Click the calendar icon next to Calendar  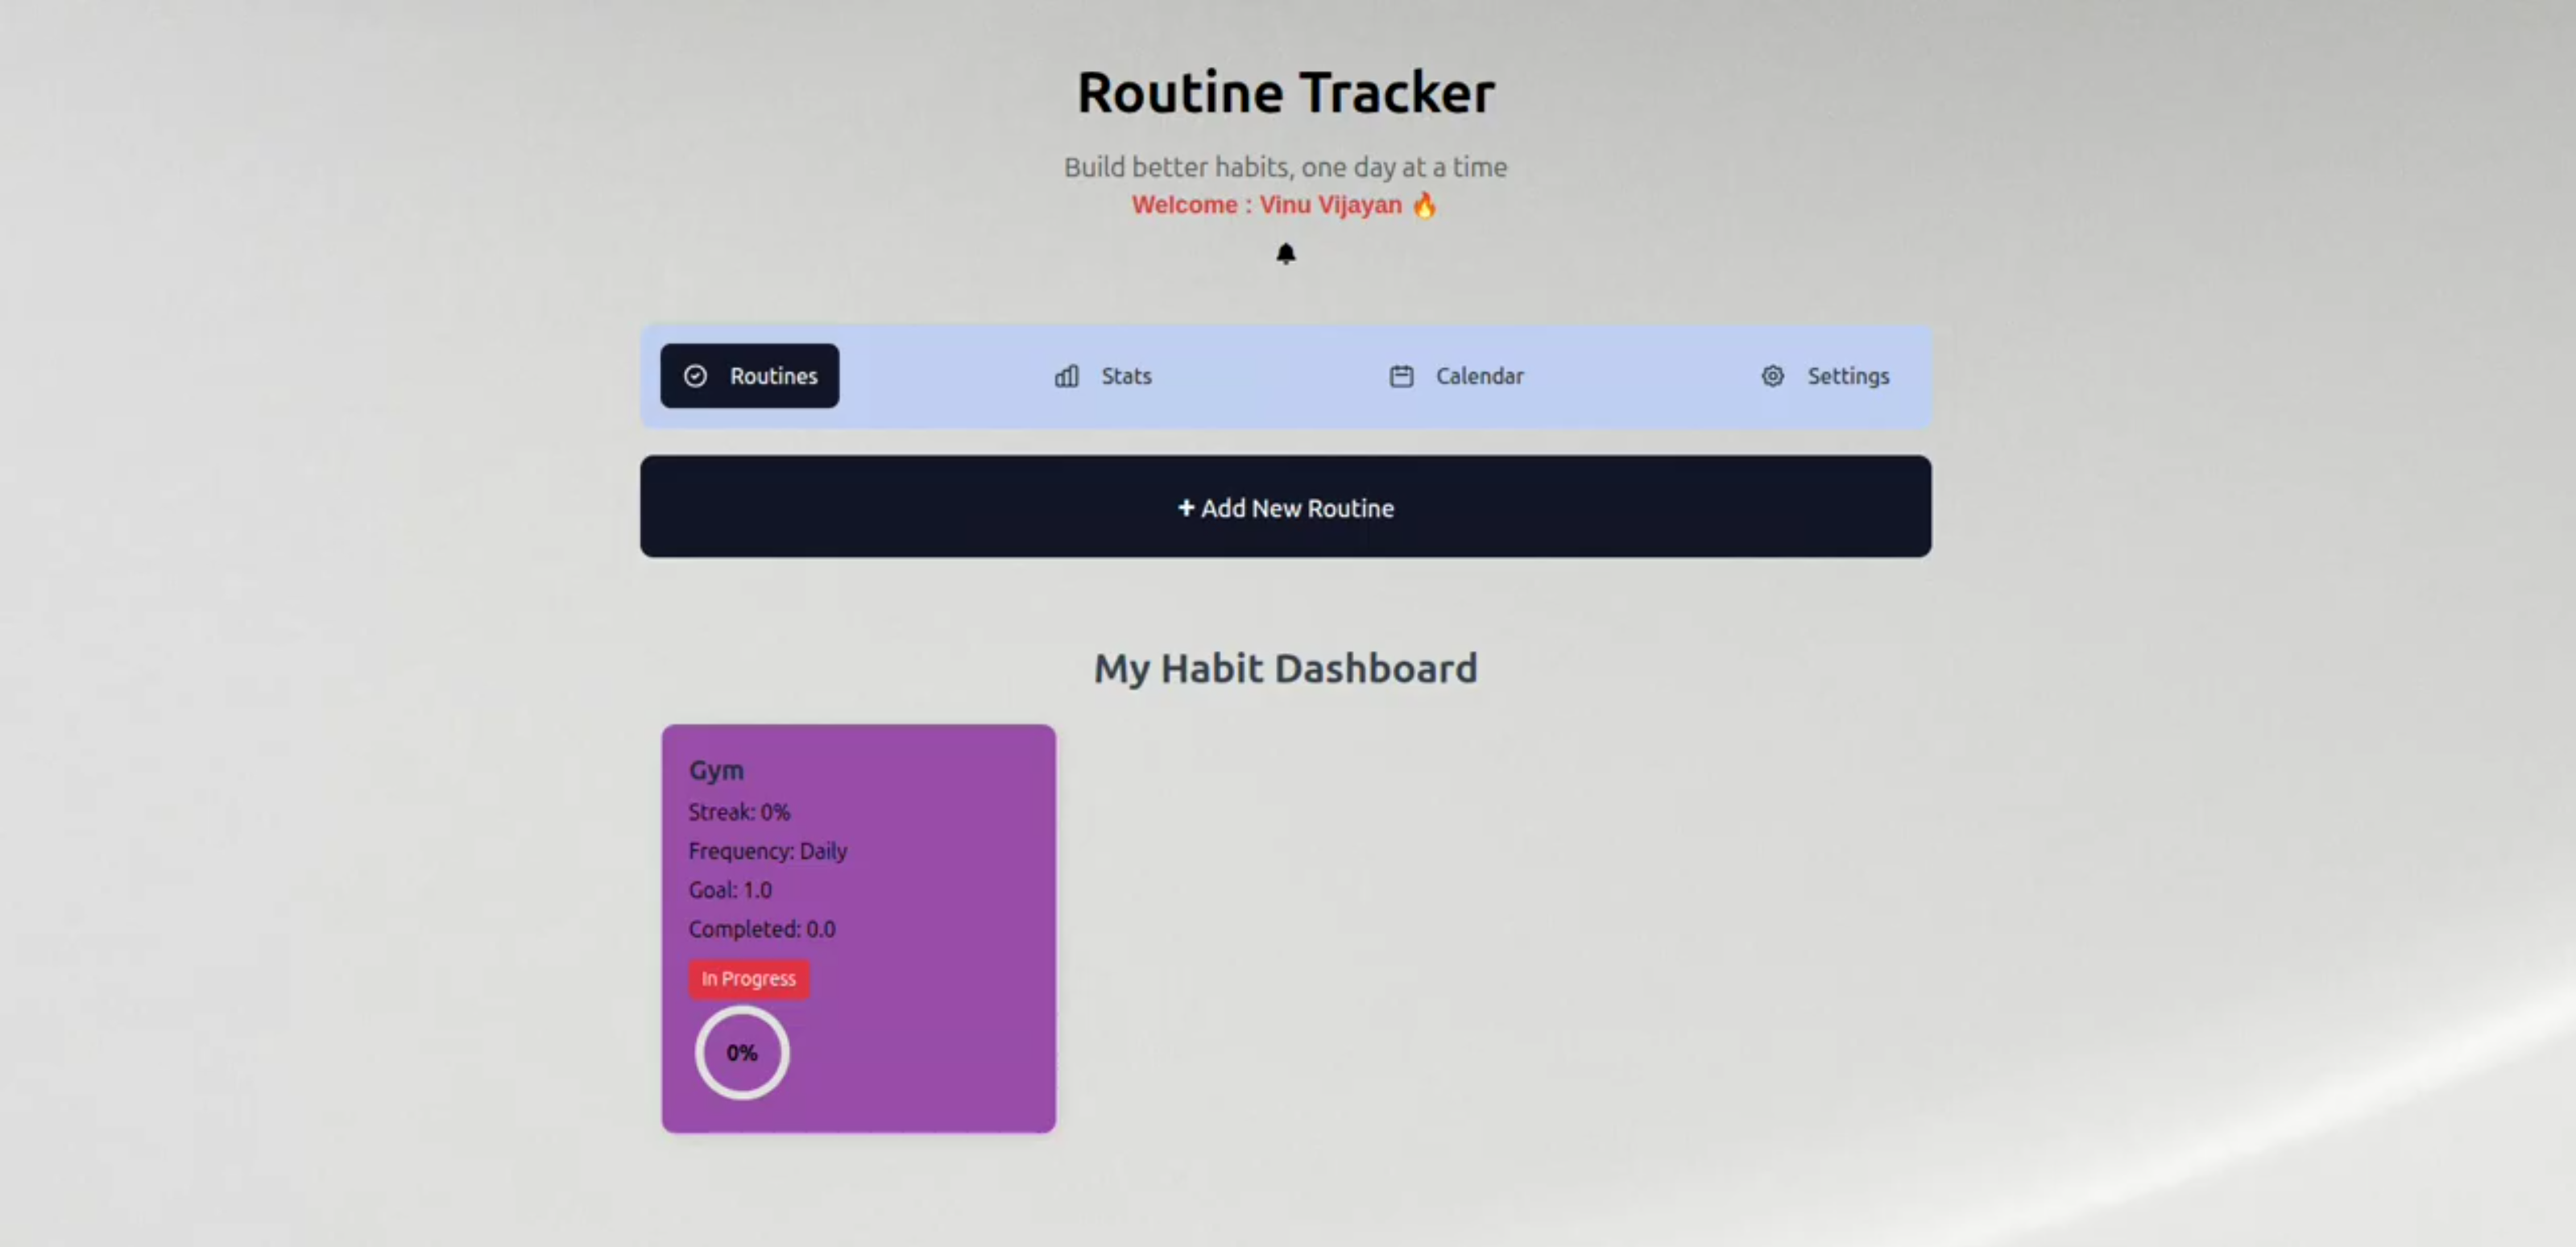(1401, 376)
